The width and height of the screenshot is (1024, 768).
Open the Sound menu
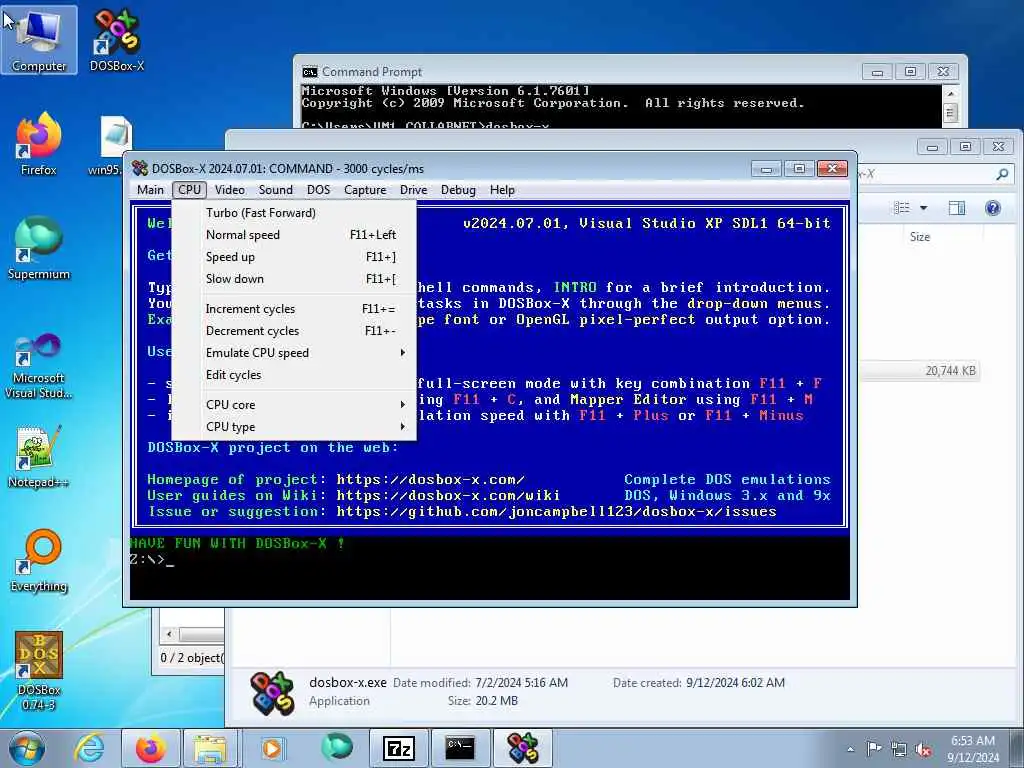tap(276, 189)
